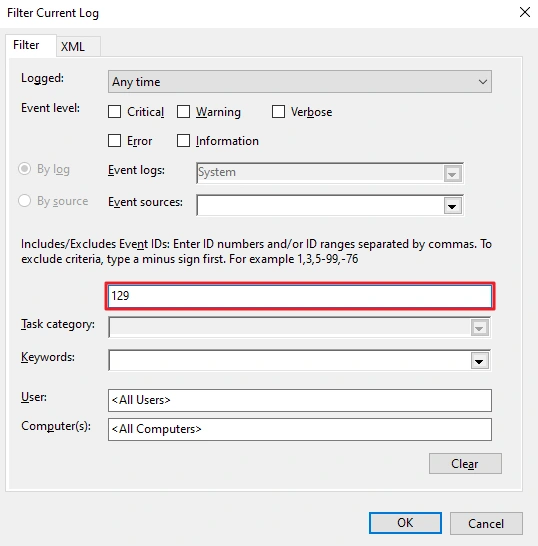538x546 pixels.
Task: Tick the Verbose checkbox
Action: point(278,112)
